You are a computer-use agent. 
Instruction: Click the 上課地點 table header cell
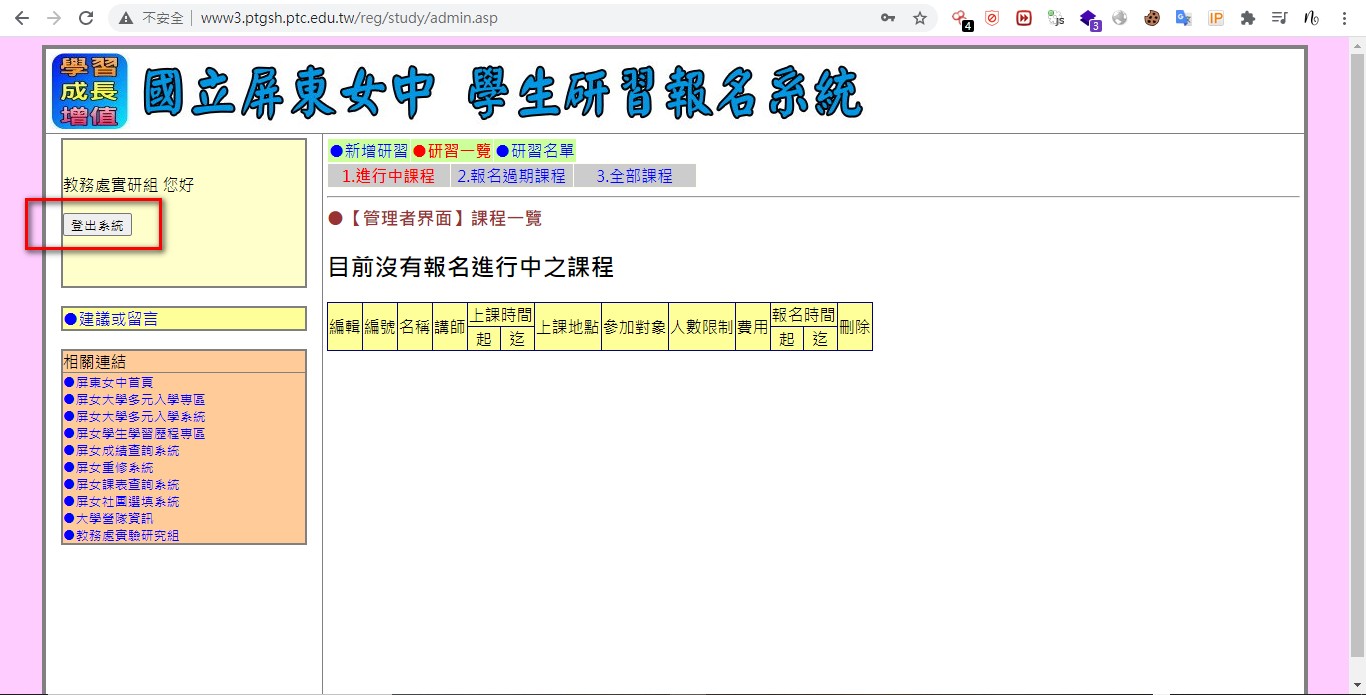click(567, 326)
